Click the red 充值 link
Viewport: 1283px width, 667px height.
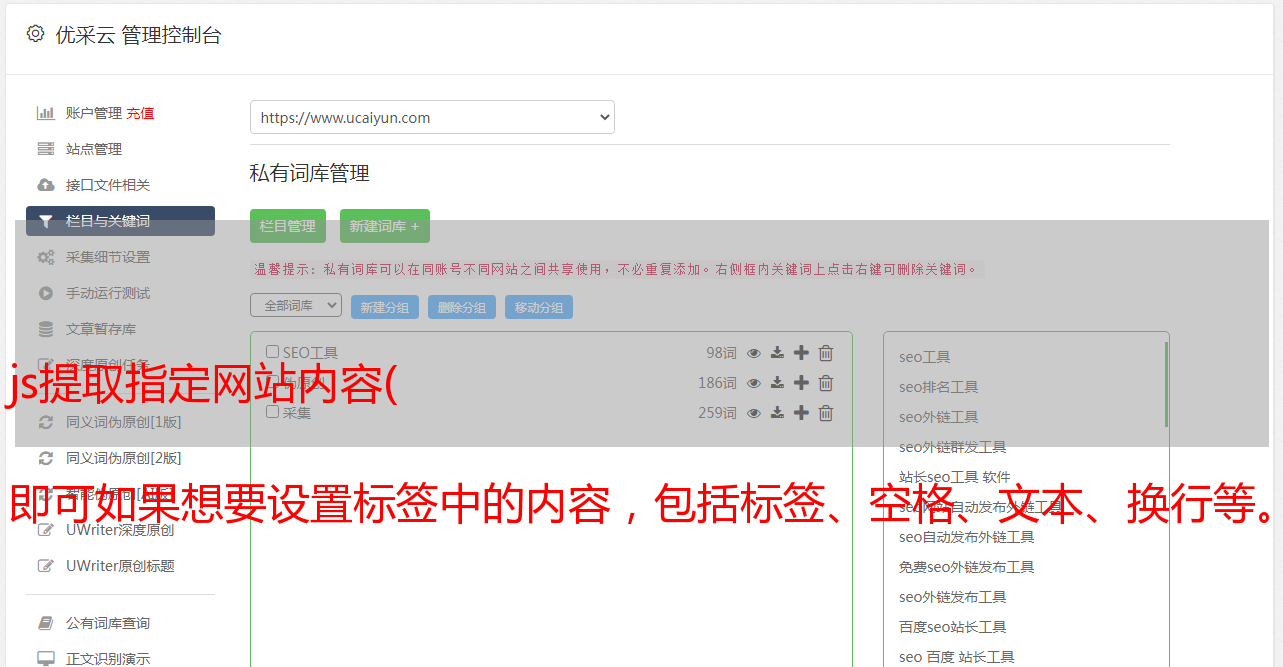(x=140, y=113)
